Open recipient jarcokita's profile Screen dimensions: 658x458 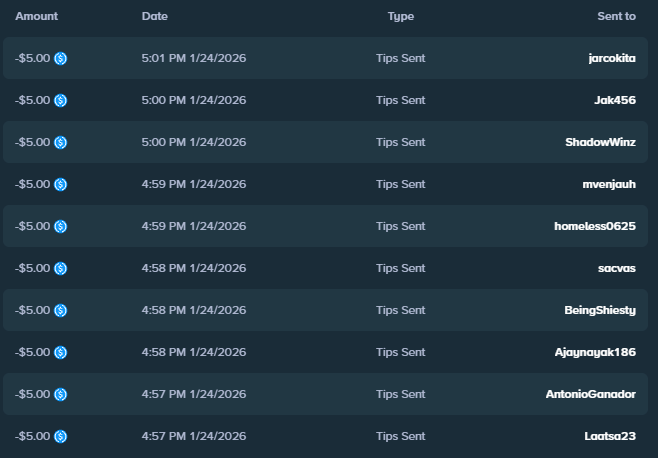(612, 58)
